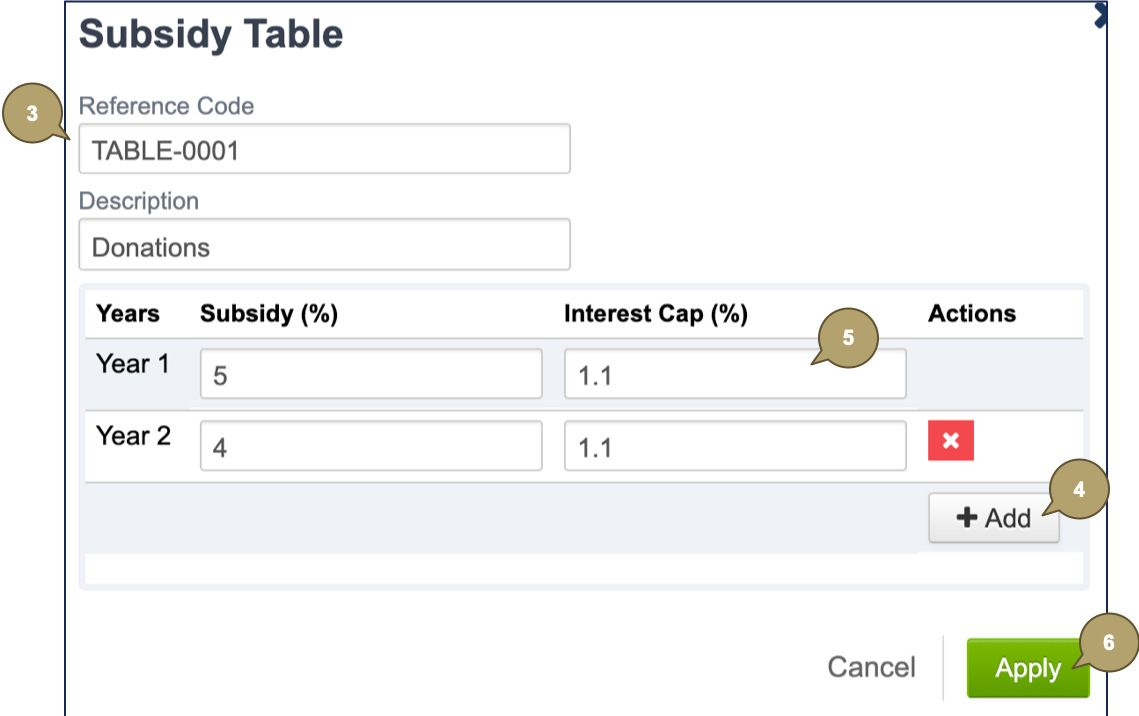This screenshot has width=1139, height=716.
Task: Click the Description field showing Donations
Action: (324, 243)
